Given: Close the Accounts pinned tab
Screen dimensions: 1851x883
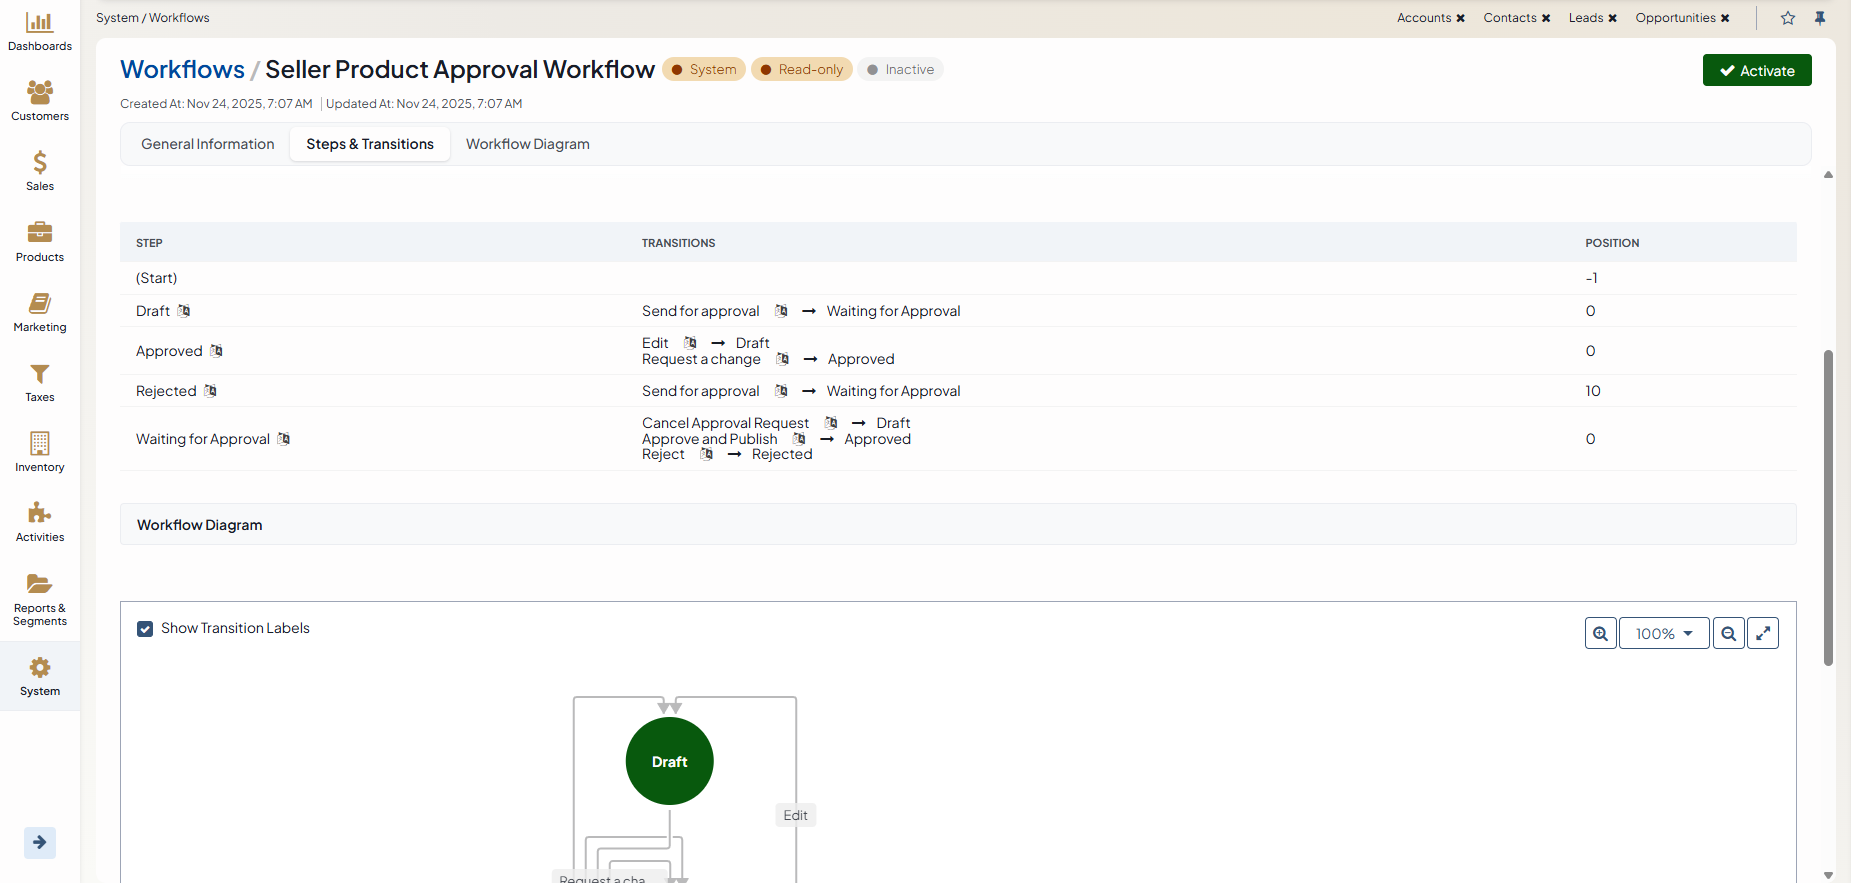Looking at the screenshot, I should 1460,18.
